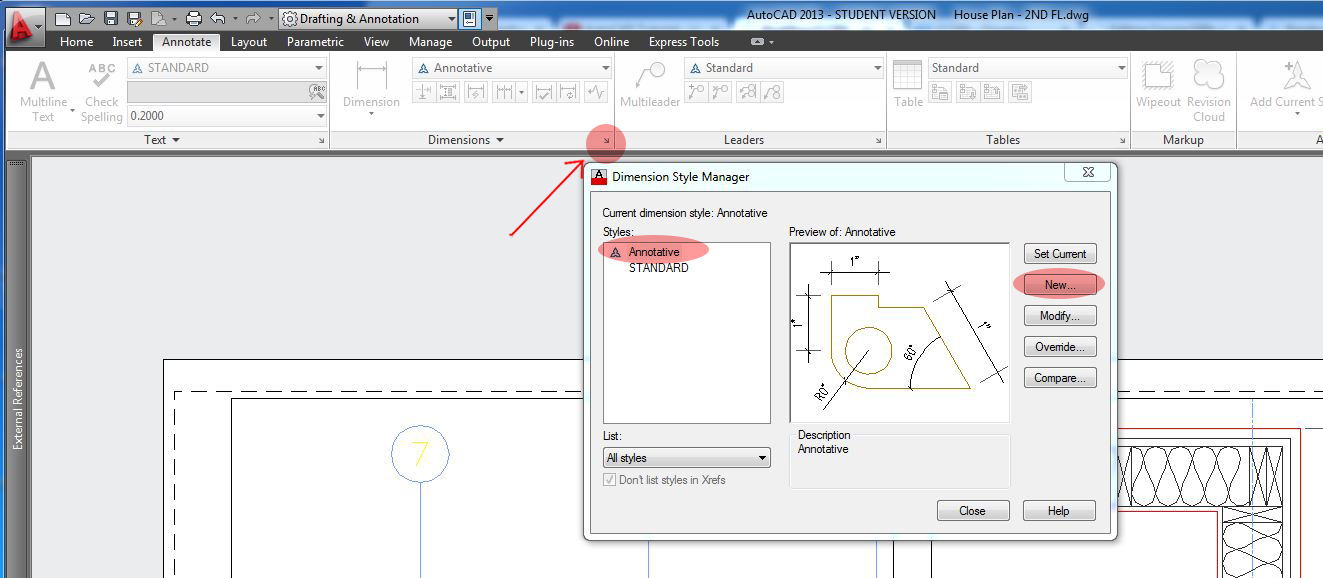
Task: Click the large Dimension tool icon
Action: (372, 86)
